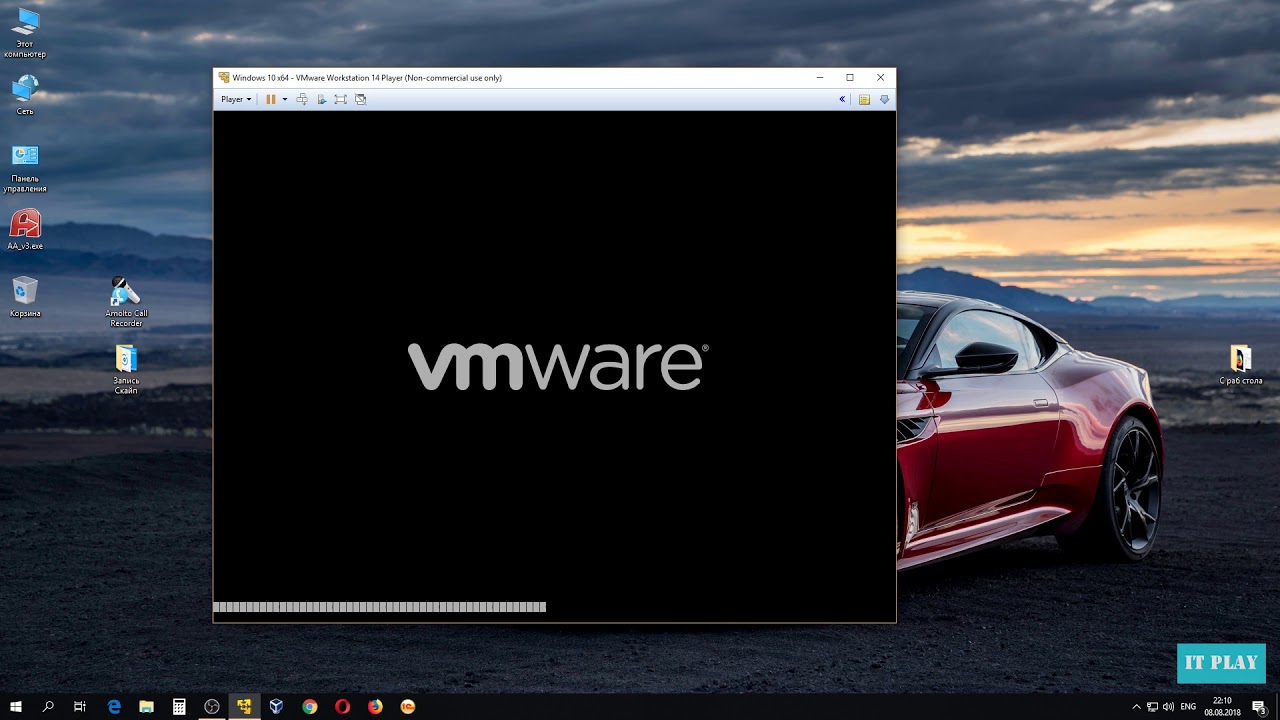
Task: Open VirtualBox from the taskbar
Action: (x=277, y=706)
